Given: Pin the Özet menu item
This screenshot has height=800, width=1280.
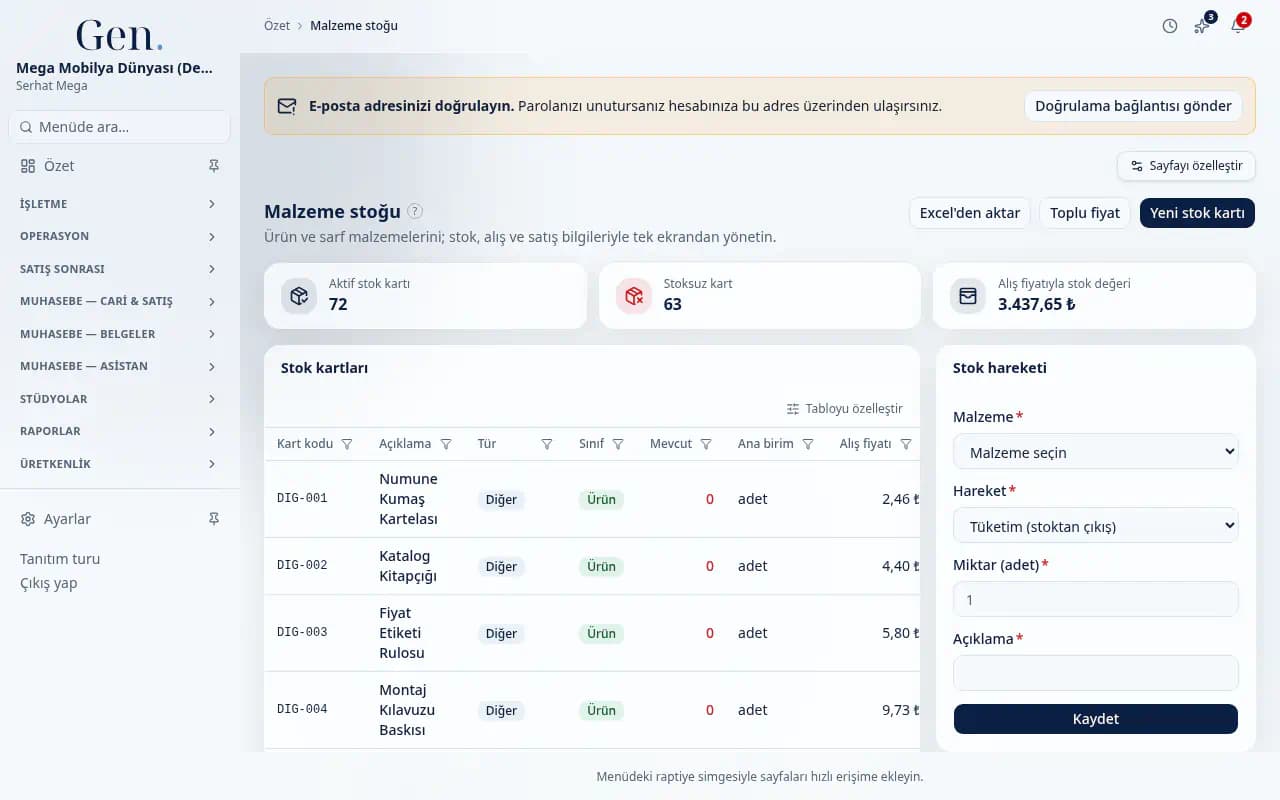Looking at the screenshot, I should click(x=213, y=166).
